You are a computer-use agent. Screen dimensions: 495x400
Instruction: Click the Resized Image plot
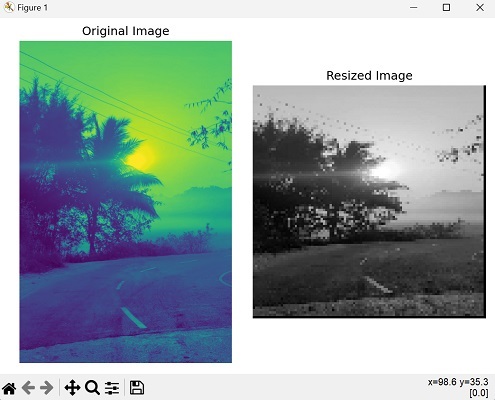pyautogui.click(x=369, y=202)
